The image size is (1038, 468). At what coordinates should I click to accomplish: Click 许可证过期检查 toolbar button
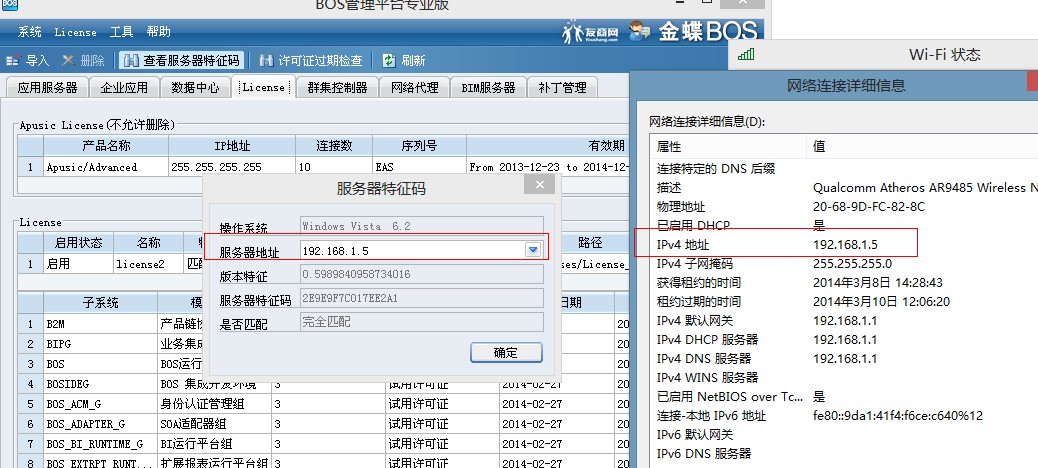point(311,60)
